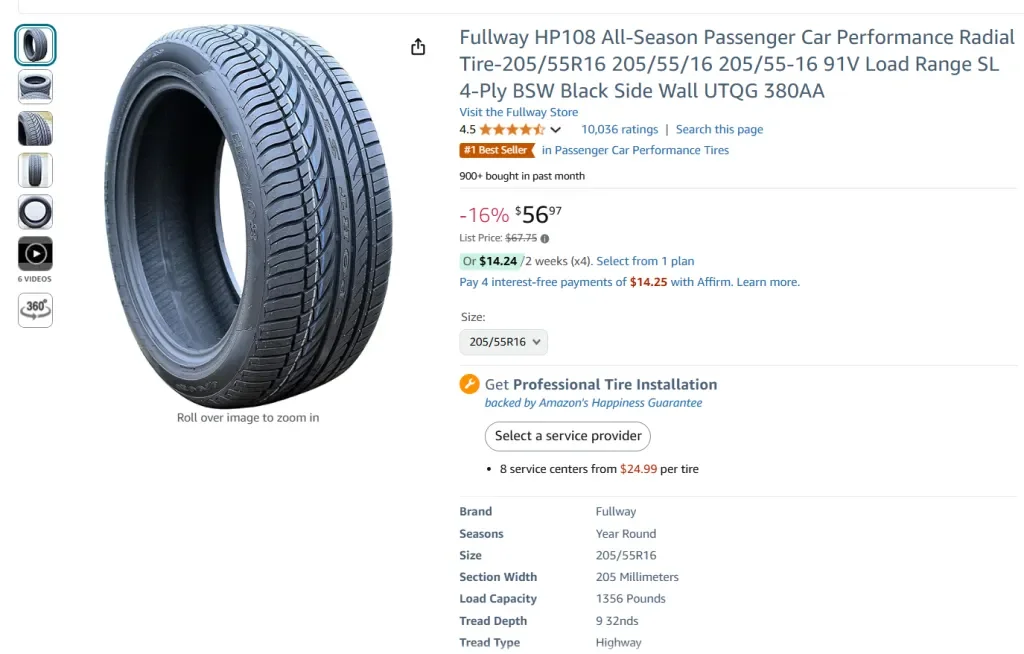1024x654 pixels.
Task: Click the orange wrench installation icon
Action: tap(469, 384)
